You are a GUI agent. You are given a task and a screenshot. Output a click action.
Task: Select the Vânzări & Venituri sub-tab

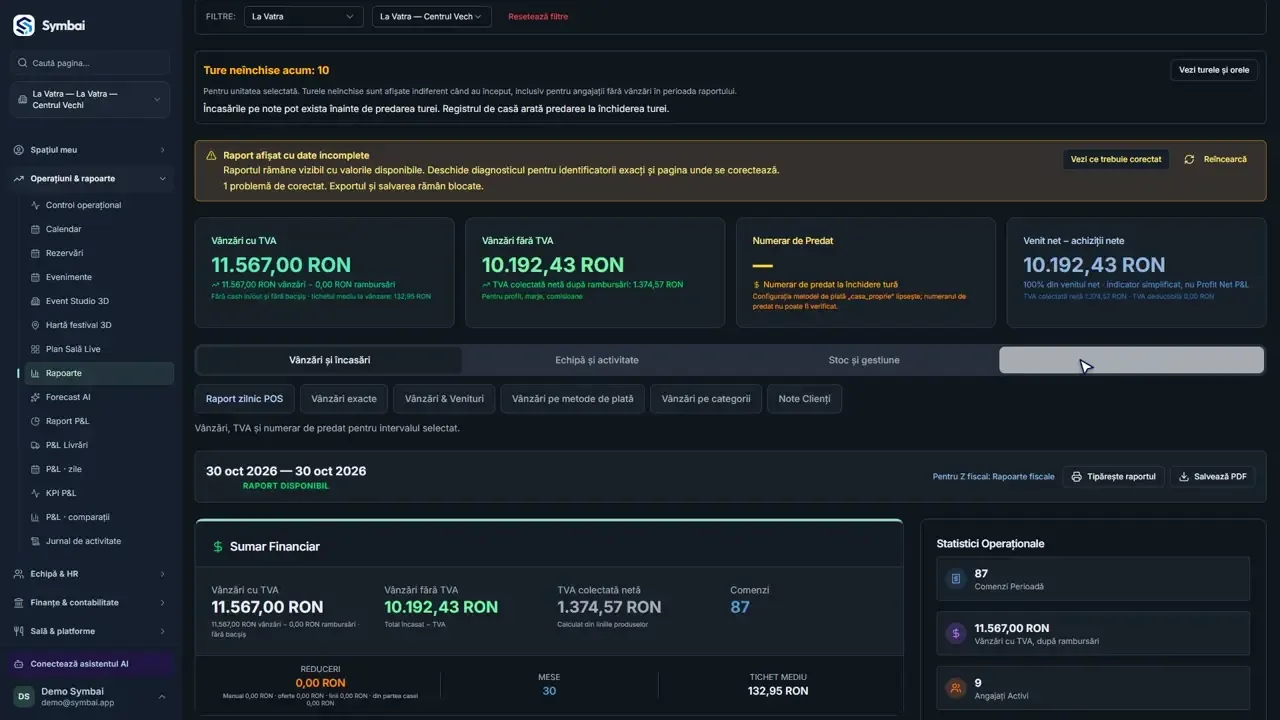coord(444,399)
